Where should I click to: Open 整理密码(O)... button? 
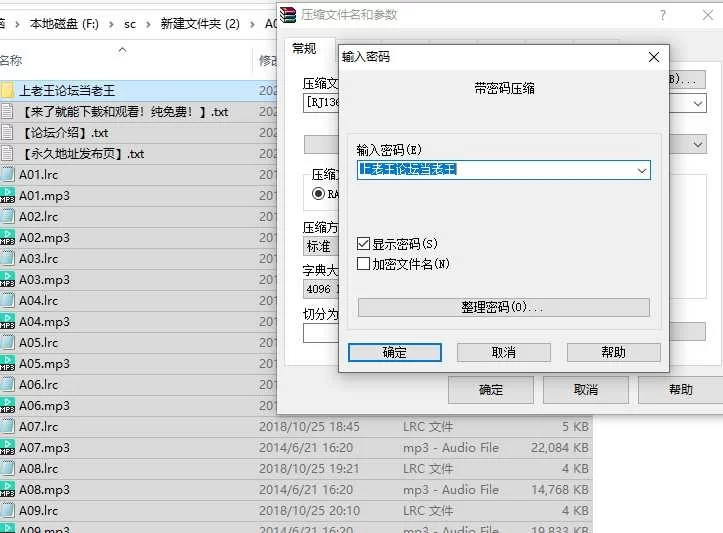(x=504, y=307)
